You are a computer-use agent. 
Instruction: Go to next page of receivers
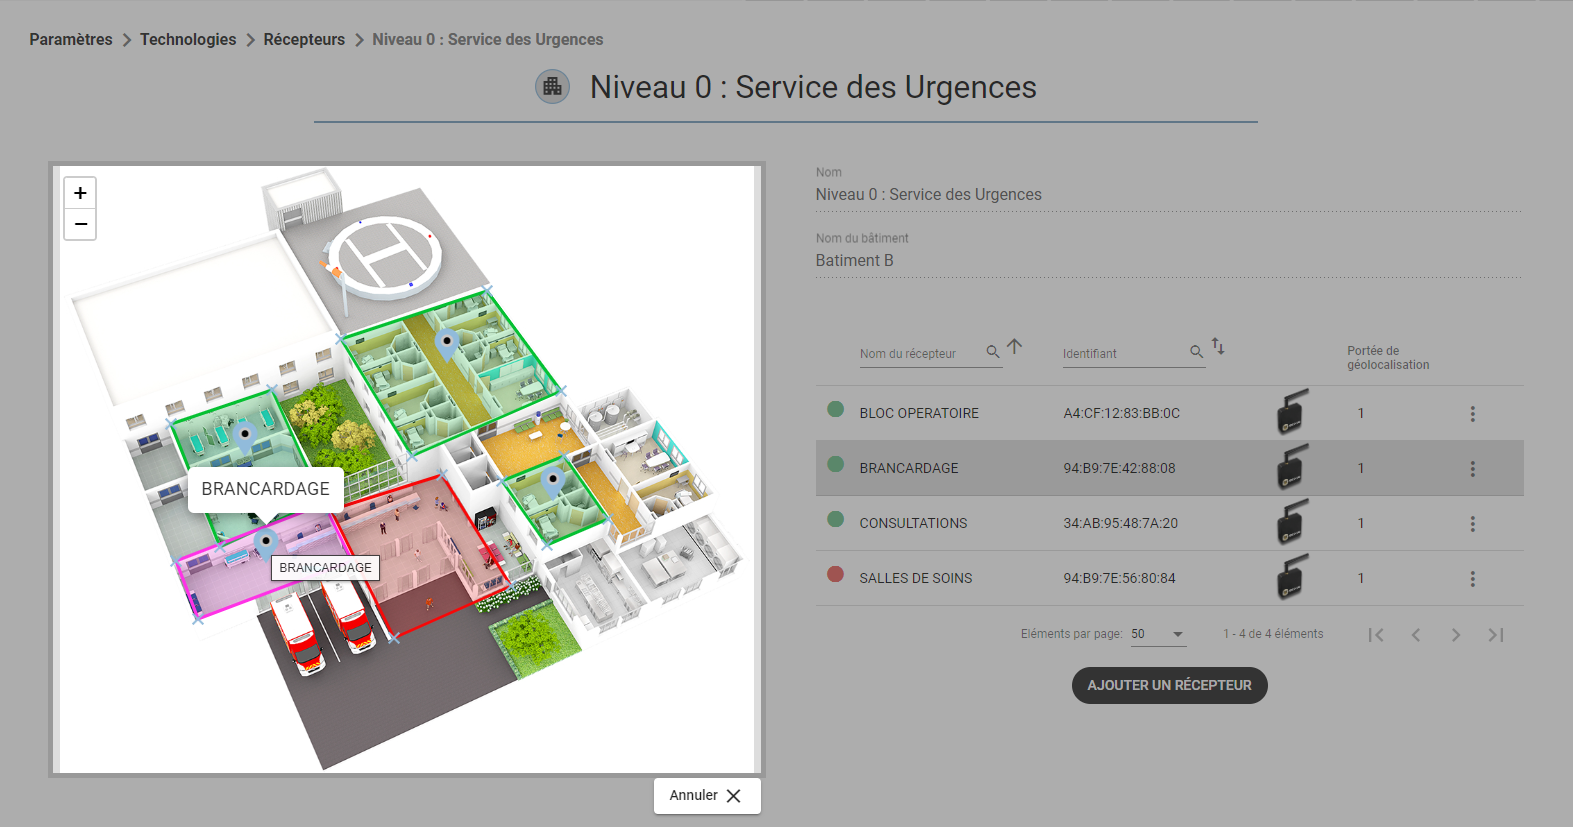[x=1456, y=635]
